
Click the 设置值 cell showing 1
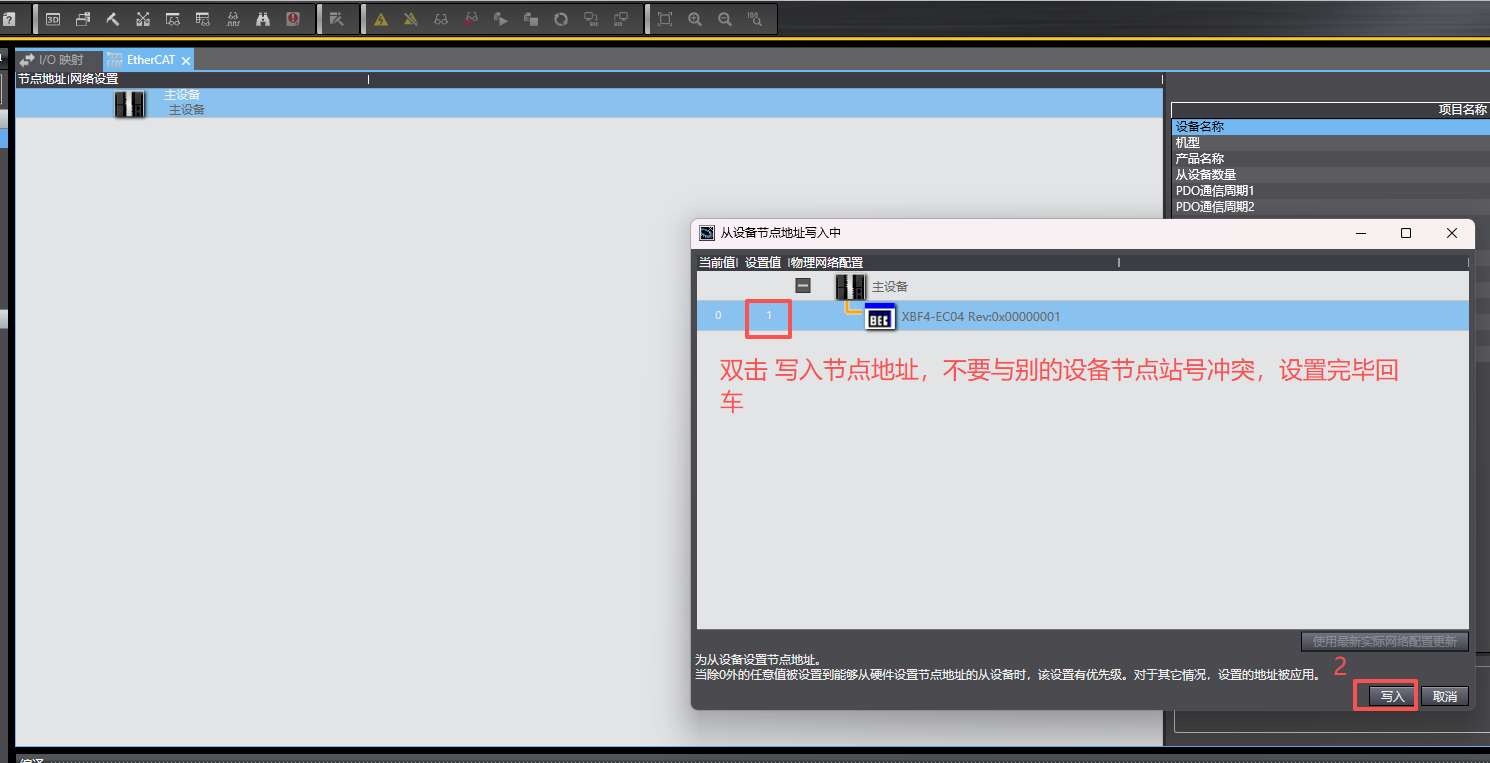pos(769,316)
